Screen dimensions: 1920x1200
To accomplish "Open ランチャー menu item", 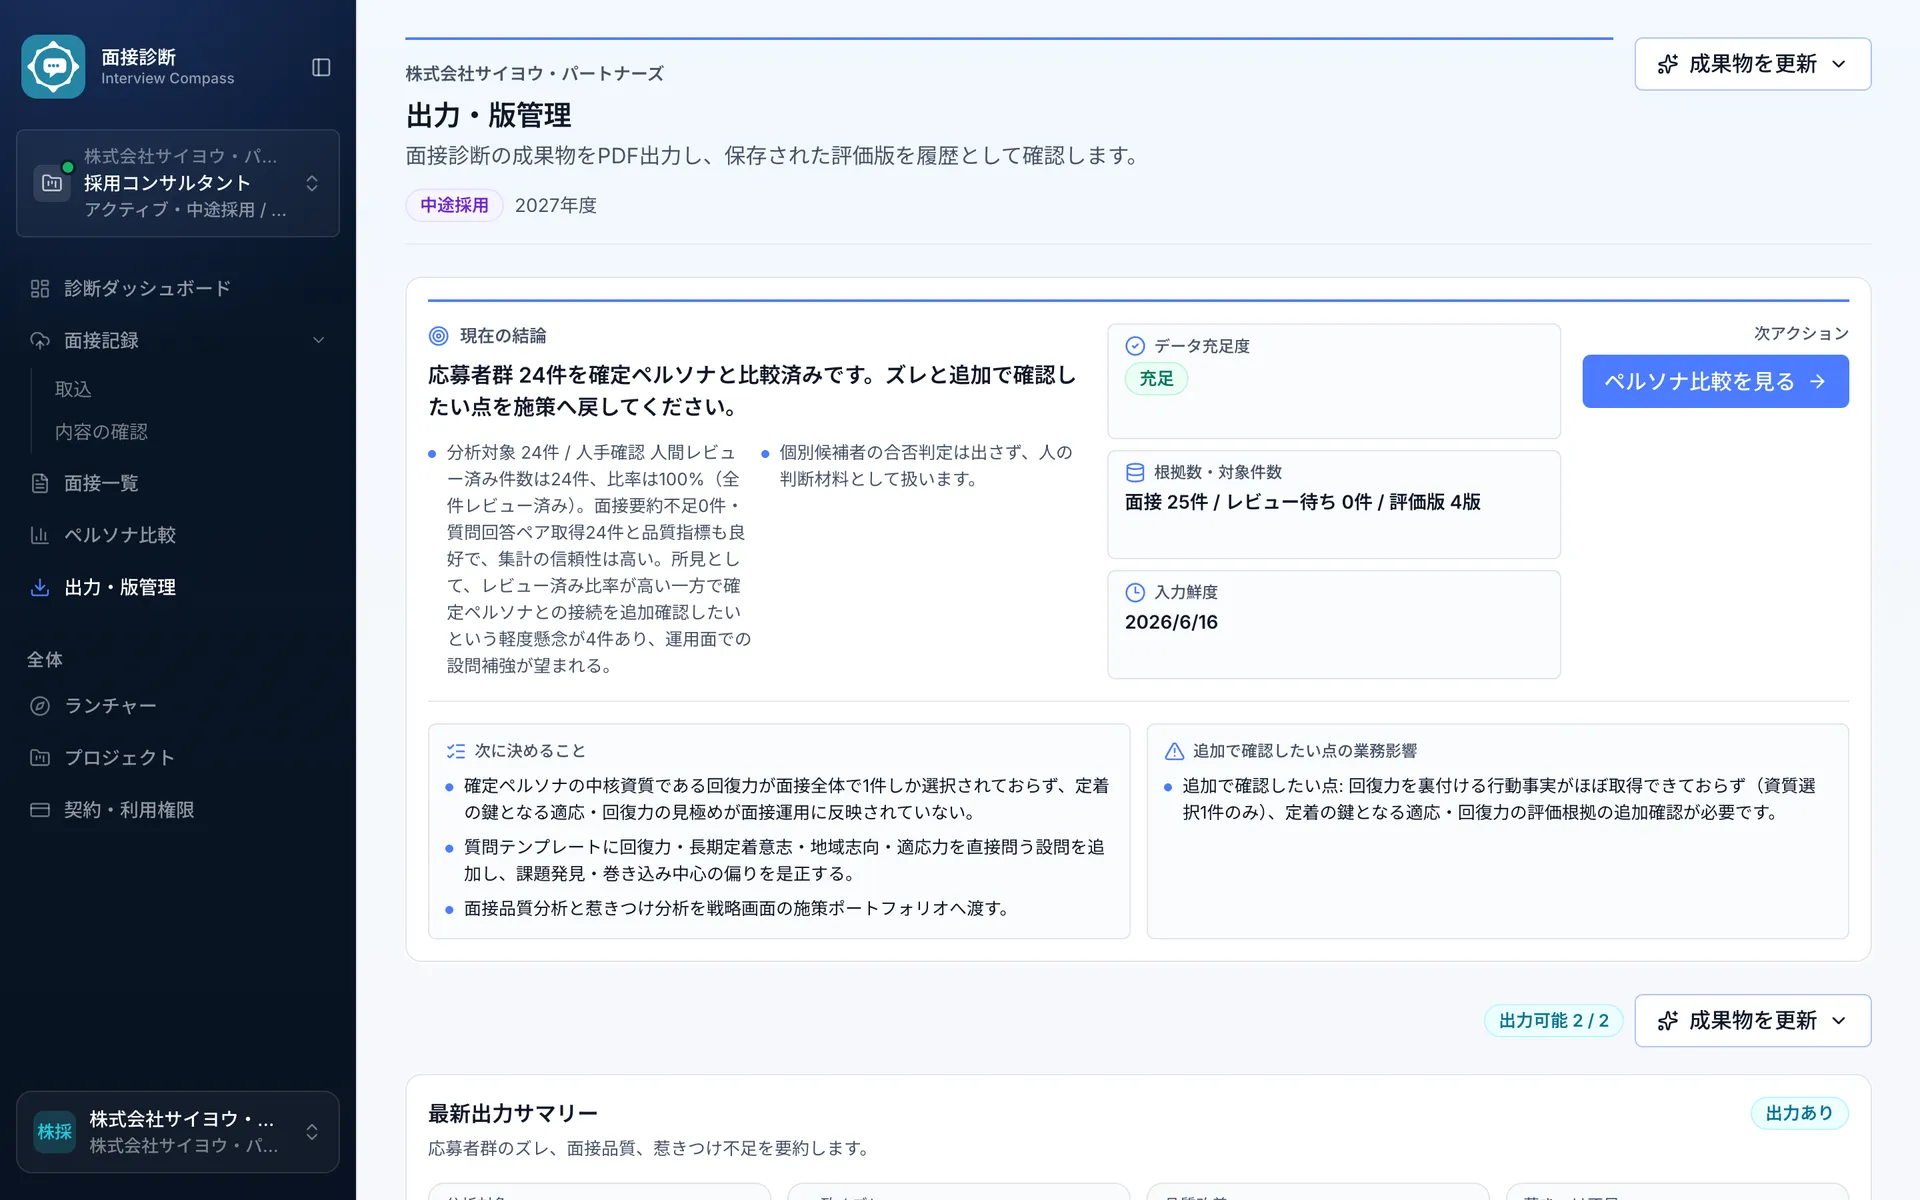I will coord(178,706).
